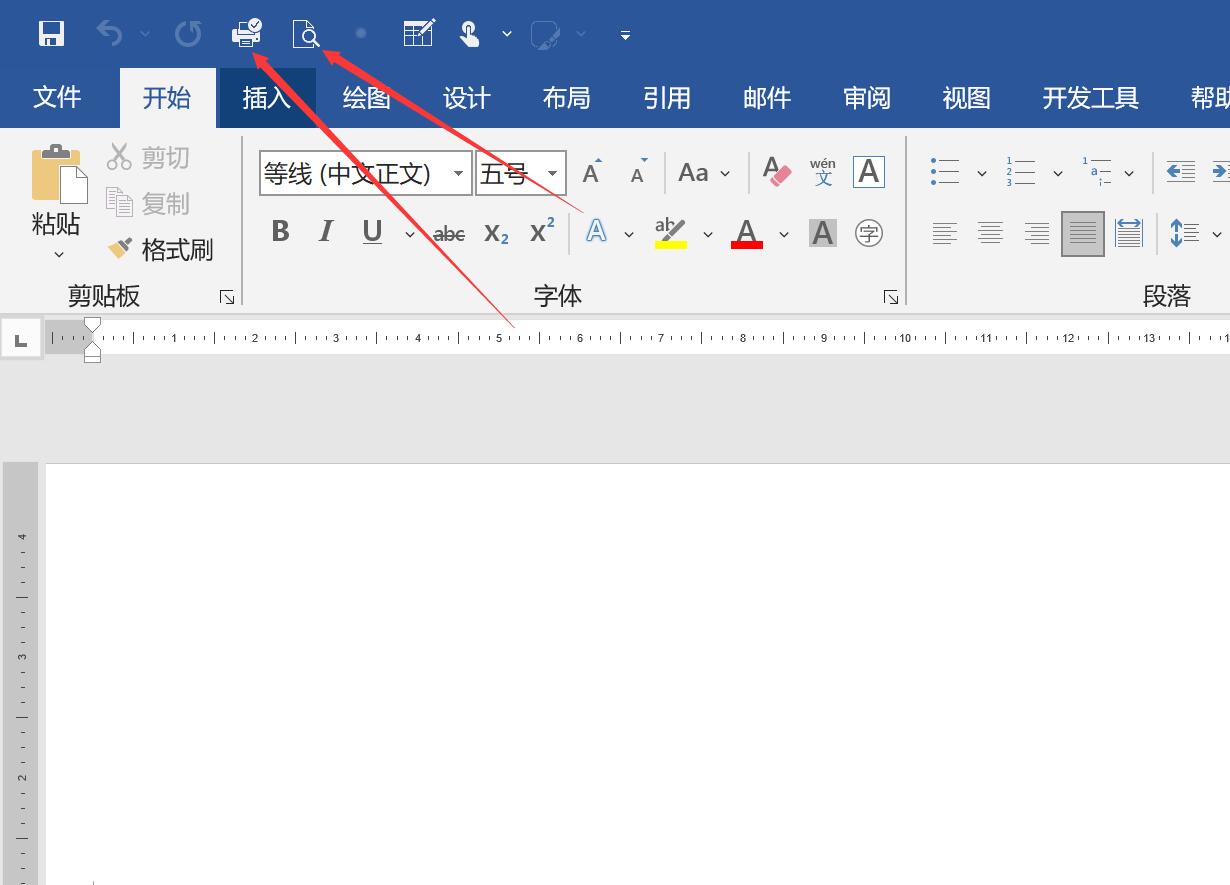1230x885 pixels.
Task: Open the touch mode dropdown arrow
Action: tap(507, 34)
